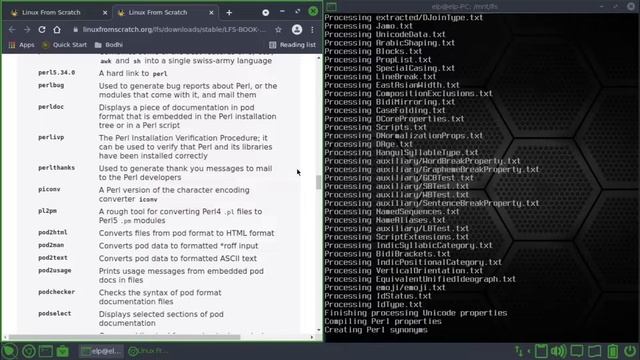
Task: Open the Bodhi main menu on the shelf
Action: tap(9, 351)
